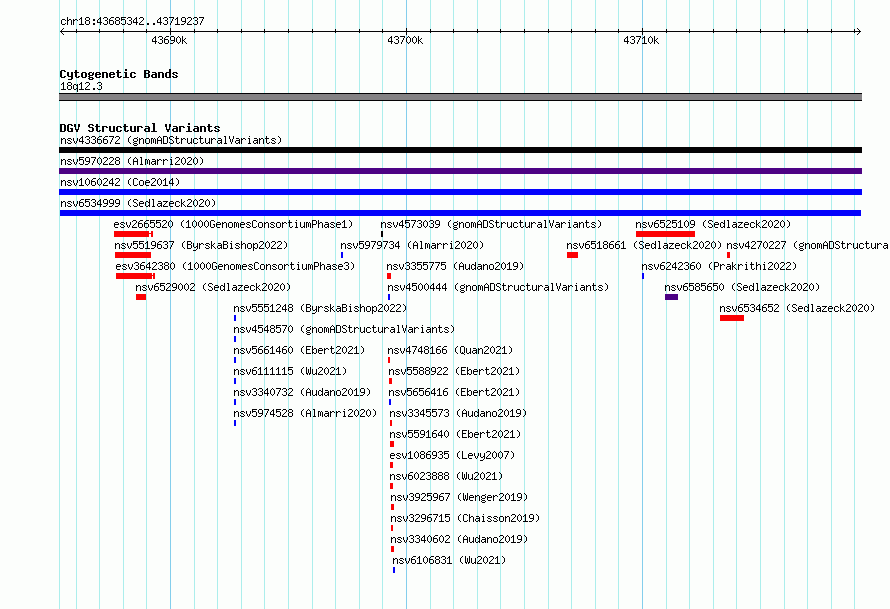Click nsv6106831 (Wu2021) label
Viewport: 890px width, 609px height.
click(449, 560)
